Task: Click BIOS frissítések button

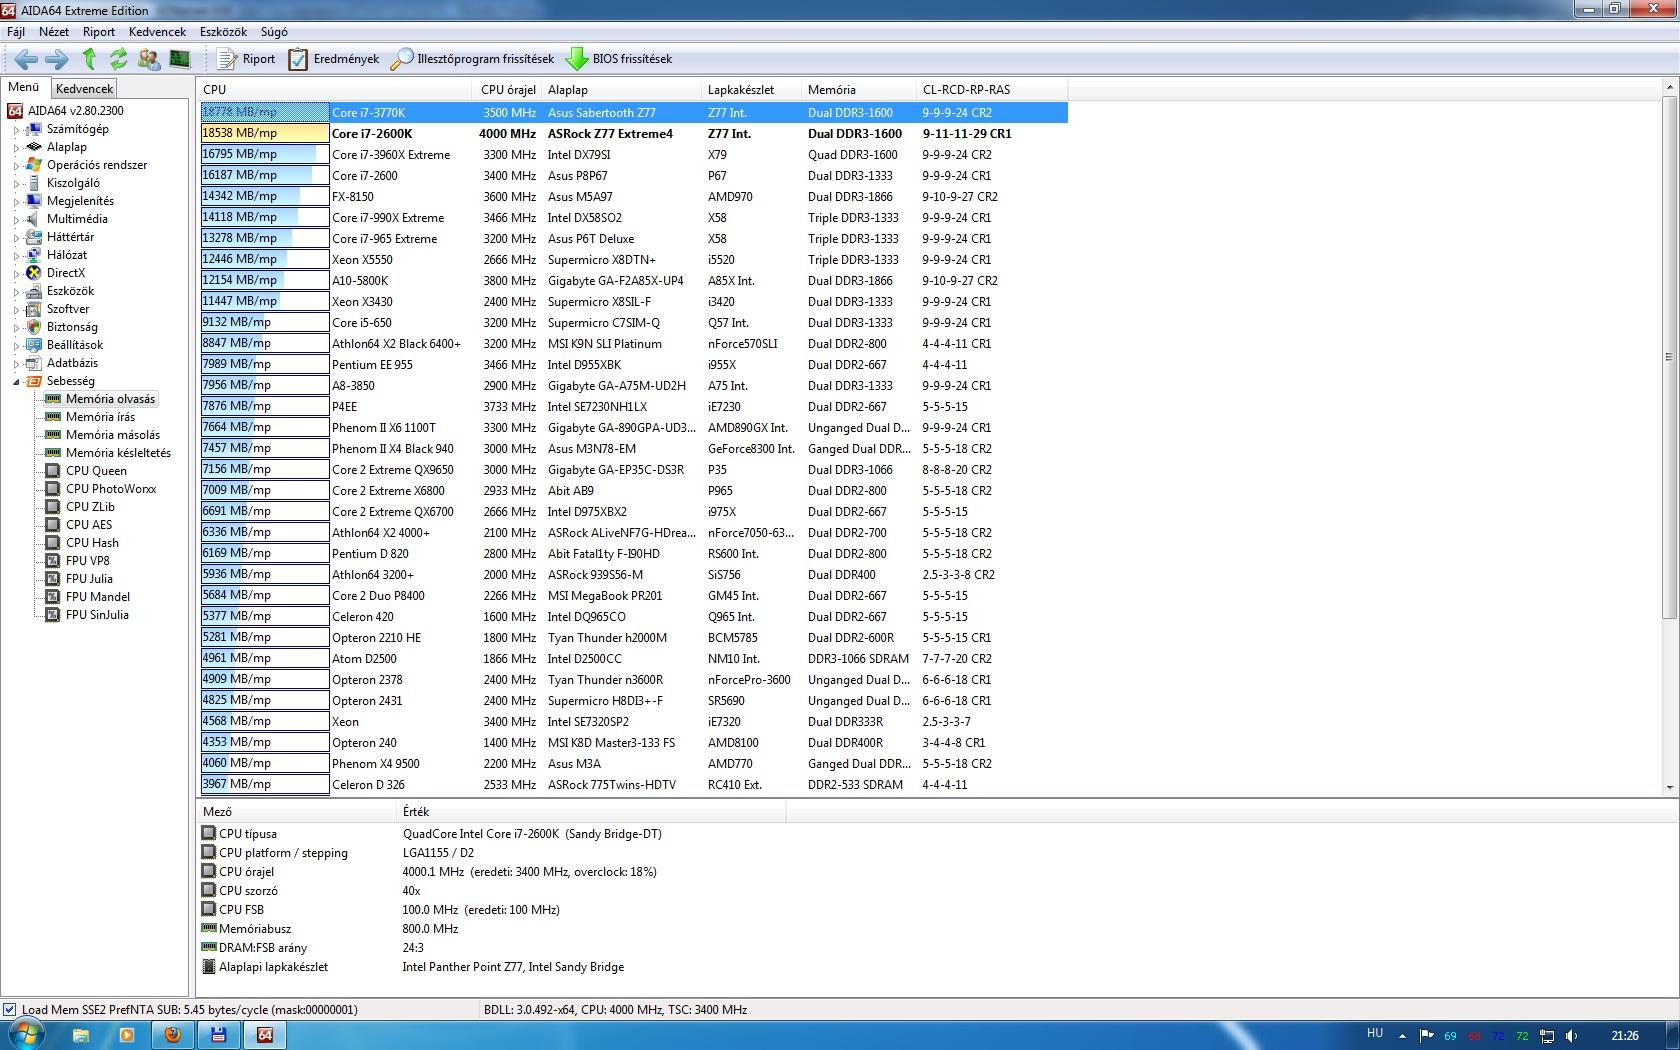Action: coord(619,59)
